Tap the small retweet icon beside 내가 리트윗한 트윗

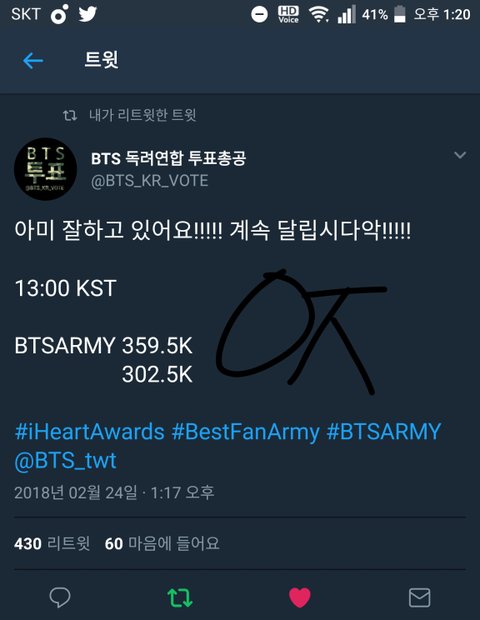70,115
